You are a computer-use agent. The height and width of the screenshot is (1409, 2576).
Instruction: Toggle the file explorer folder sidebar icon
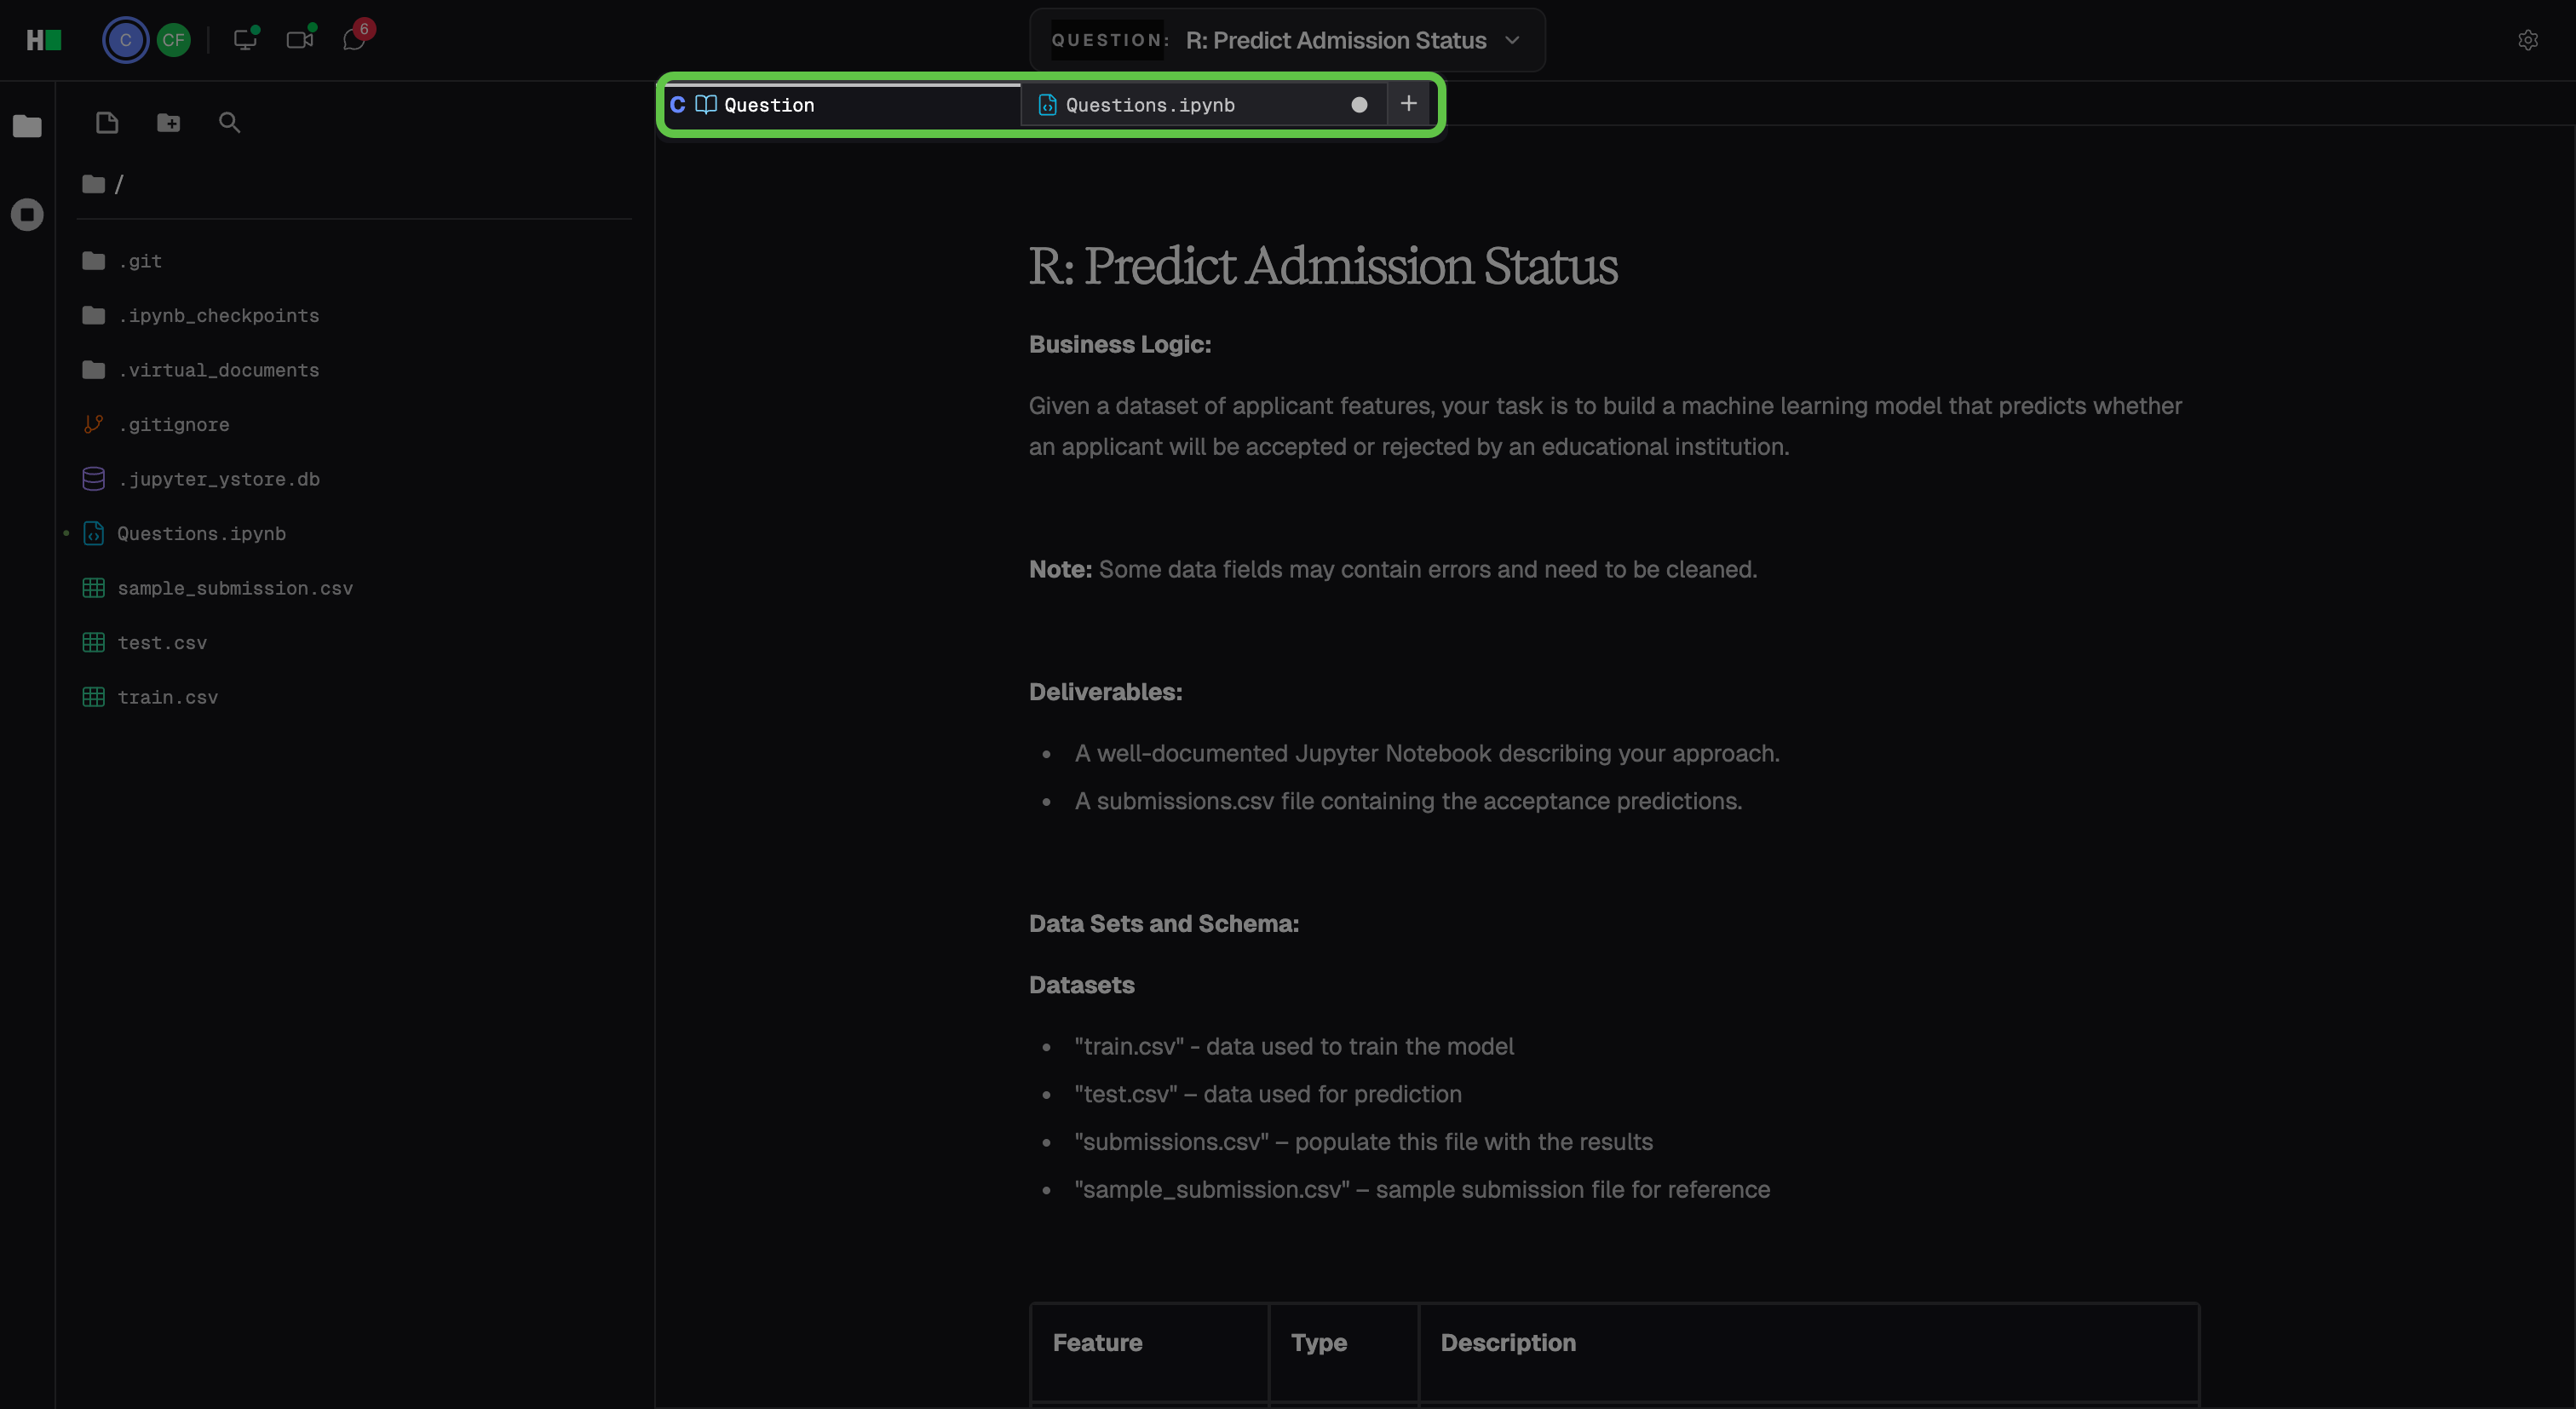click(x=27, y=126)
